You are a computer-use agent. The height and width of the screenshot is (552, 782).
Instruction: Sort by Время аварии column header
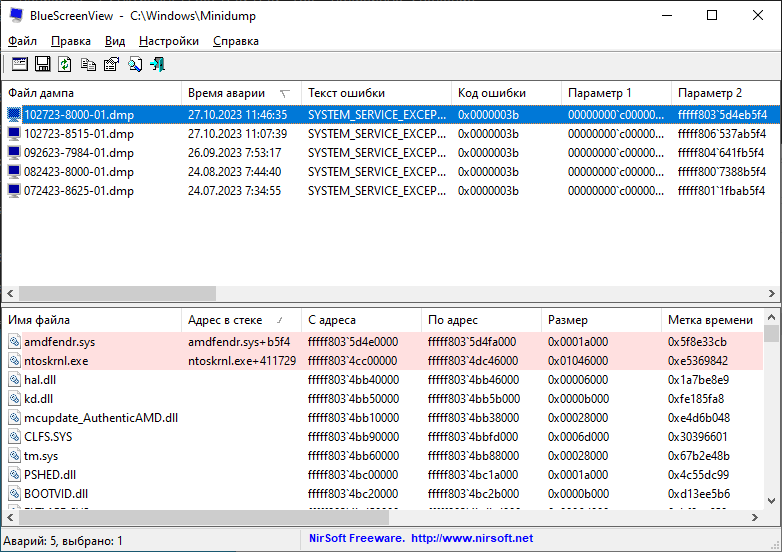tap(241, 93)
